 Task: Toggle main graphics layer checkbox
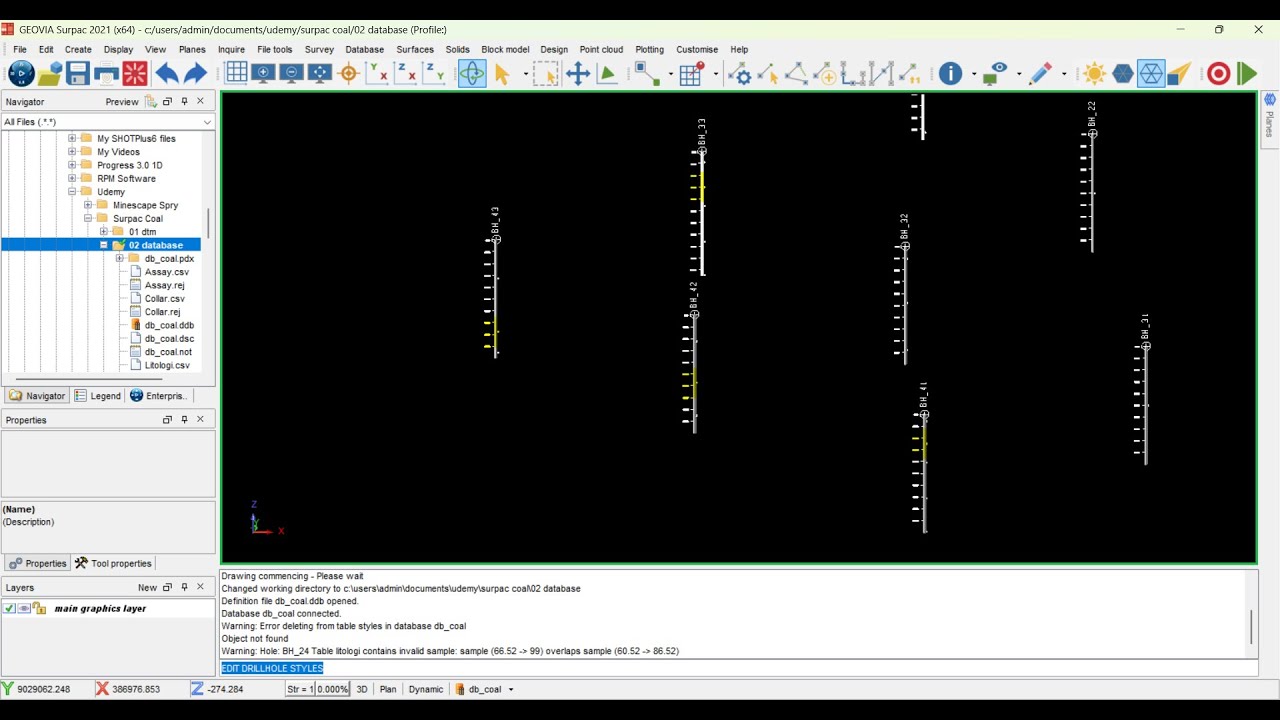click(x=9, y=608)
